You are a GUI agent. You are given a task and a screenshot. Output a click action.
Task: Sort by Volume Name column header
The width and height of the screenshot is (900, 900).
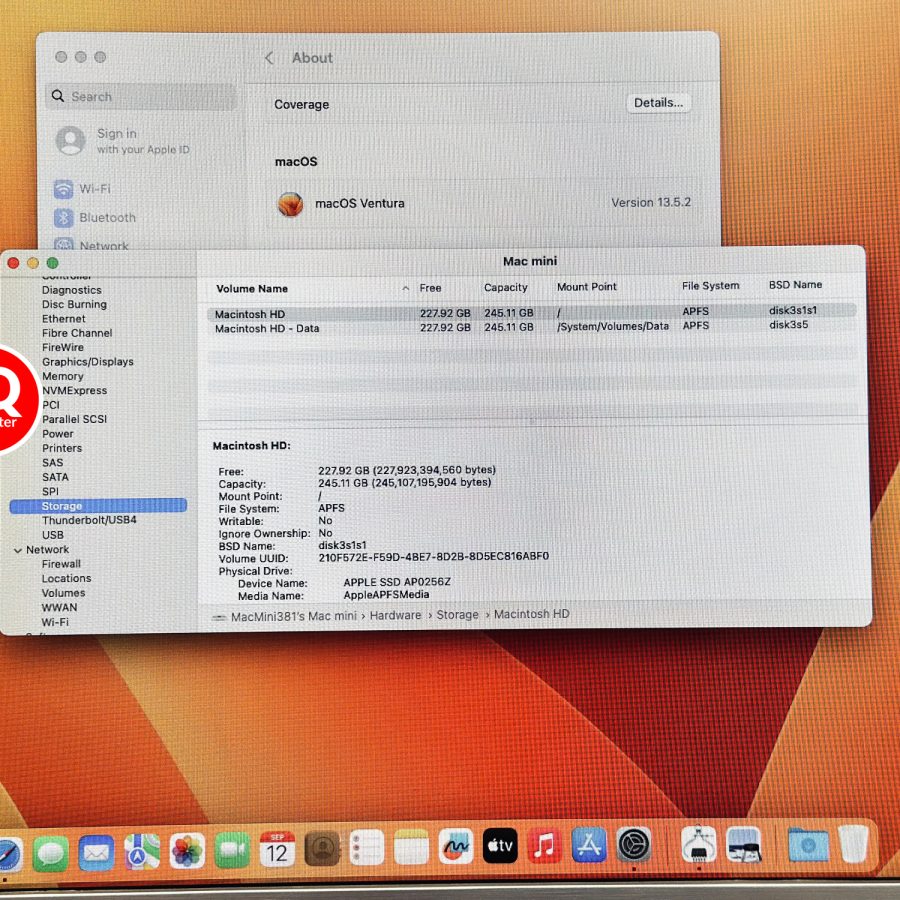252,289
